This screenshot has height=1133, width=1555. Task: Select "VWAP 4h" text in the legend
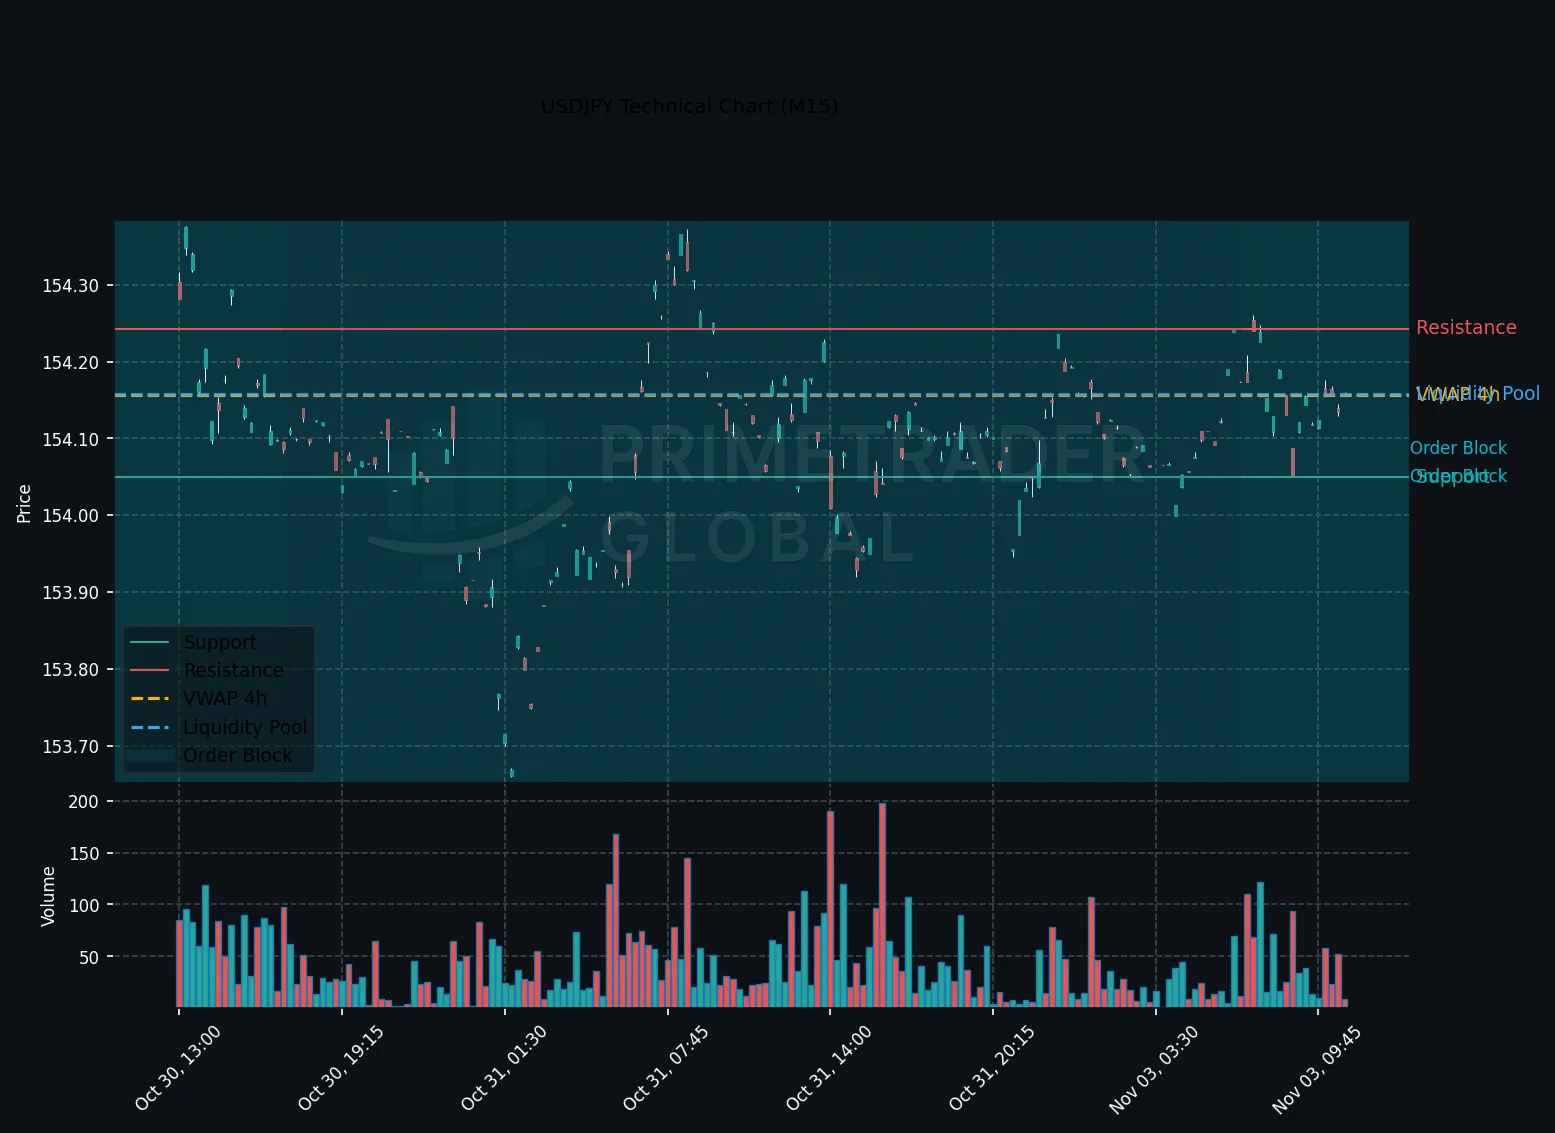225,699
